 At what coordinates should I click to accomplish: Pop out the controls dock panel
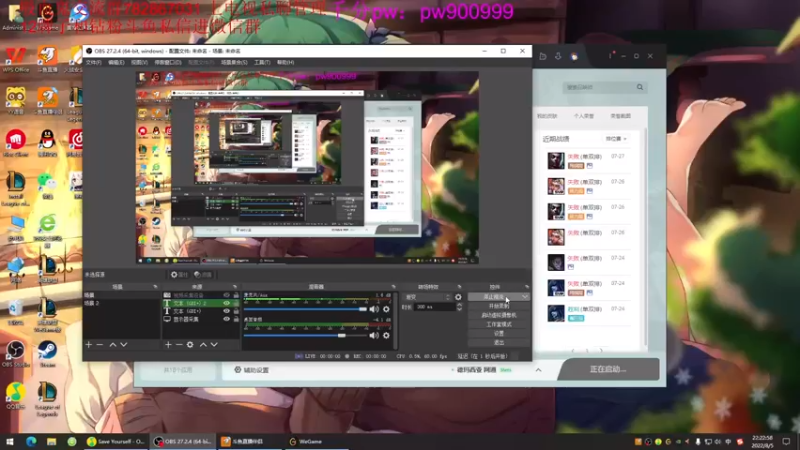point(527,287)
